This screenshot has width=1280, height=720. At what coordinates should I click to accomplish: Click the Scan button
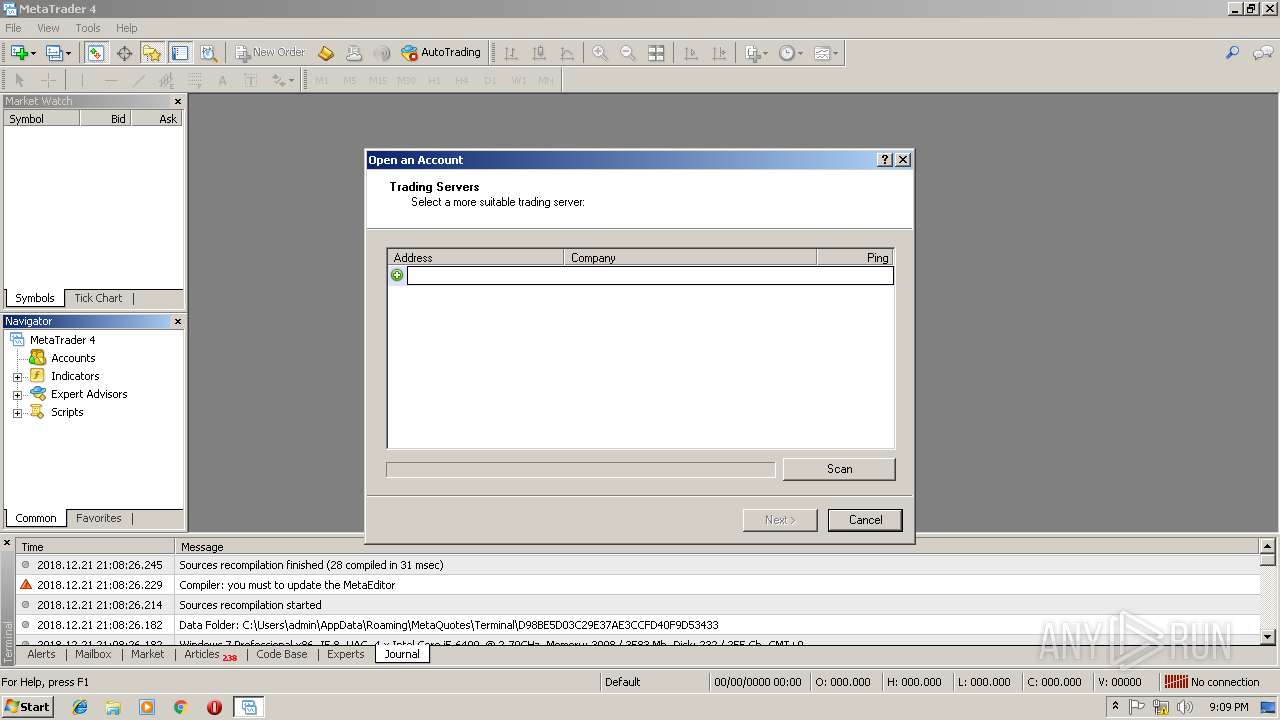(x=839, y=469)
